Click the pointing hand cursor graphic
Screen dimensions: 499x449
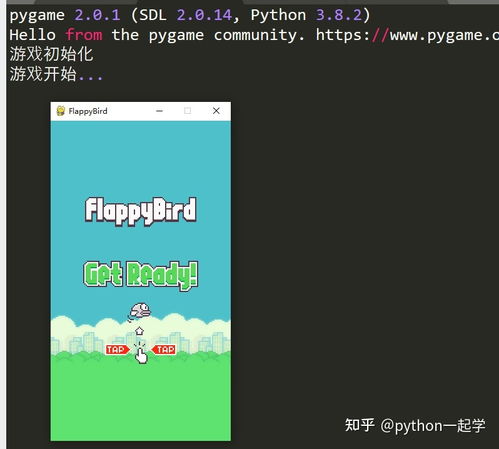(141, 354)
